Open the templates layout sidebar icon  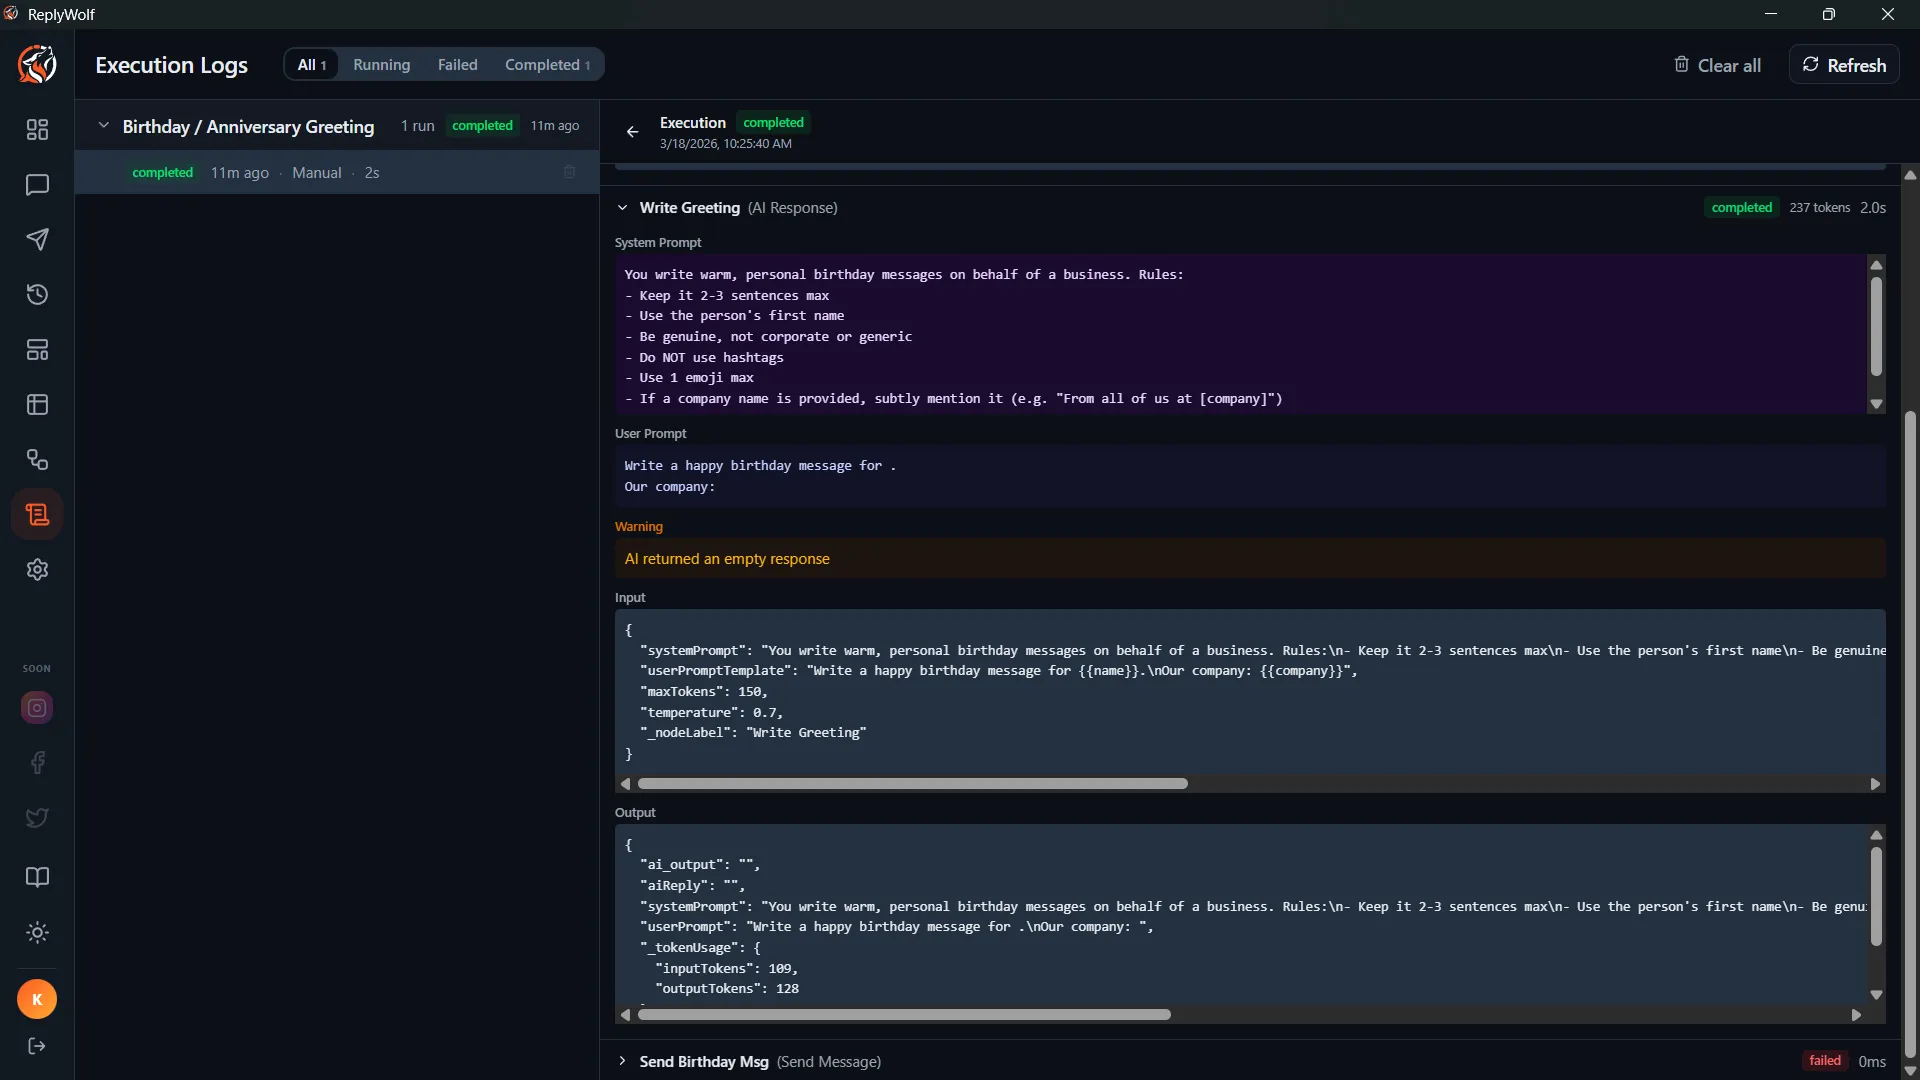click(x=37, y=350)
